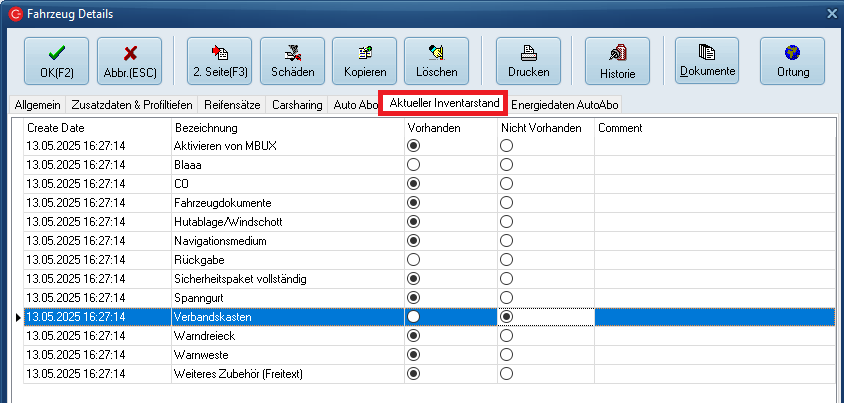Open the Historie toolbar button
This screenshot has width=844, height=403.
click(x=617, y=60)
